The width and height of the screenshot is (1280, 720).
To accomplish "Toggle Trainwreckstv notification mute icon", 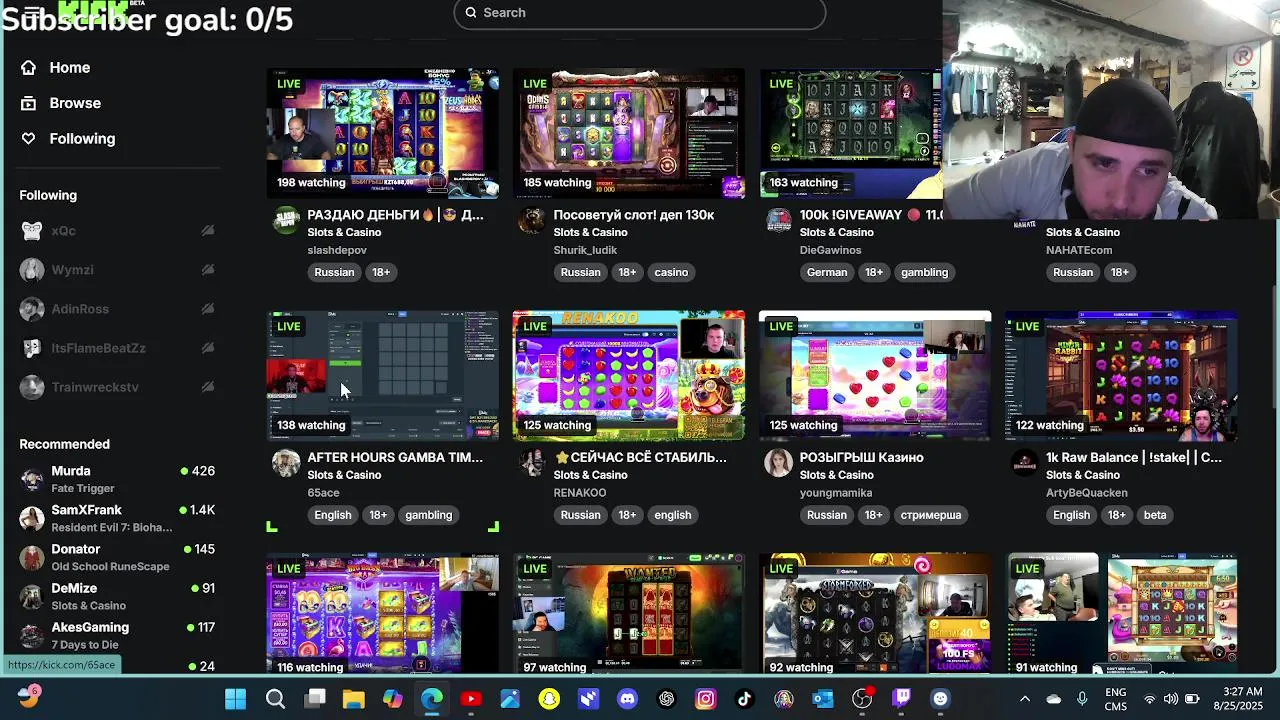I will click(208, 387).
